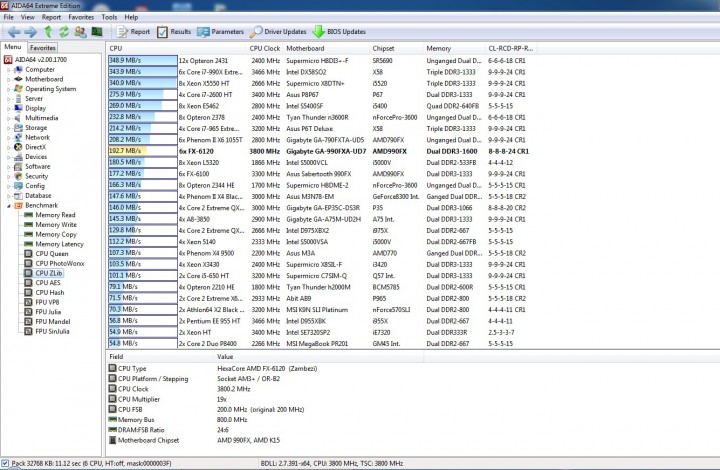Select the FPU Mandel benchmark
This screenshot has width=720, height=470.
coord(53,321)
